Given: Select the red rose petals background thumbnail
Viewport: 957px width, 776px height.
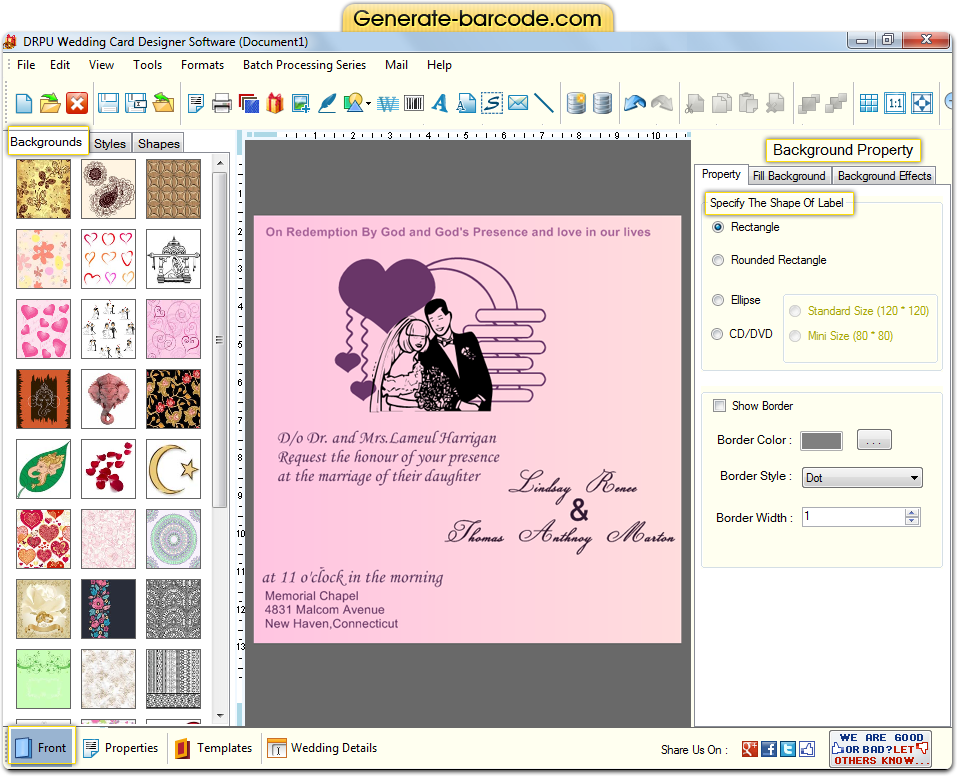Looking at the screenshot, I should pos(109,469).
